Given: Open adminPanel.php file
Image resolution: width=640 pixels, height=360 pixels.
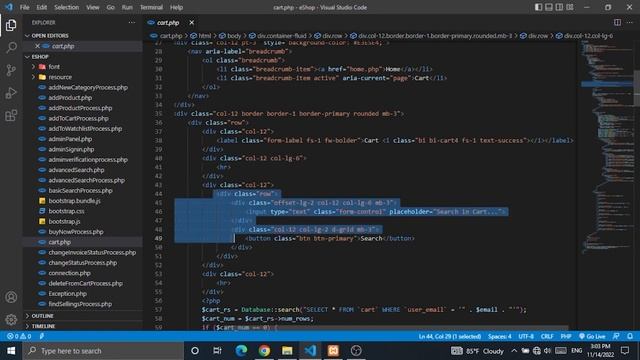Looking at the screenshot, I should (x=70, y=139).
